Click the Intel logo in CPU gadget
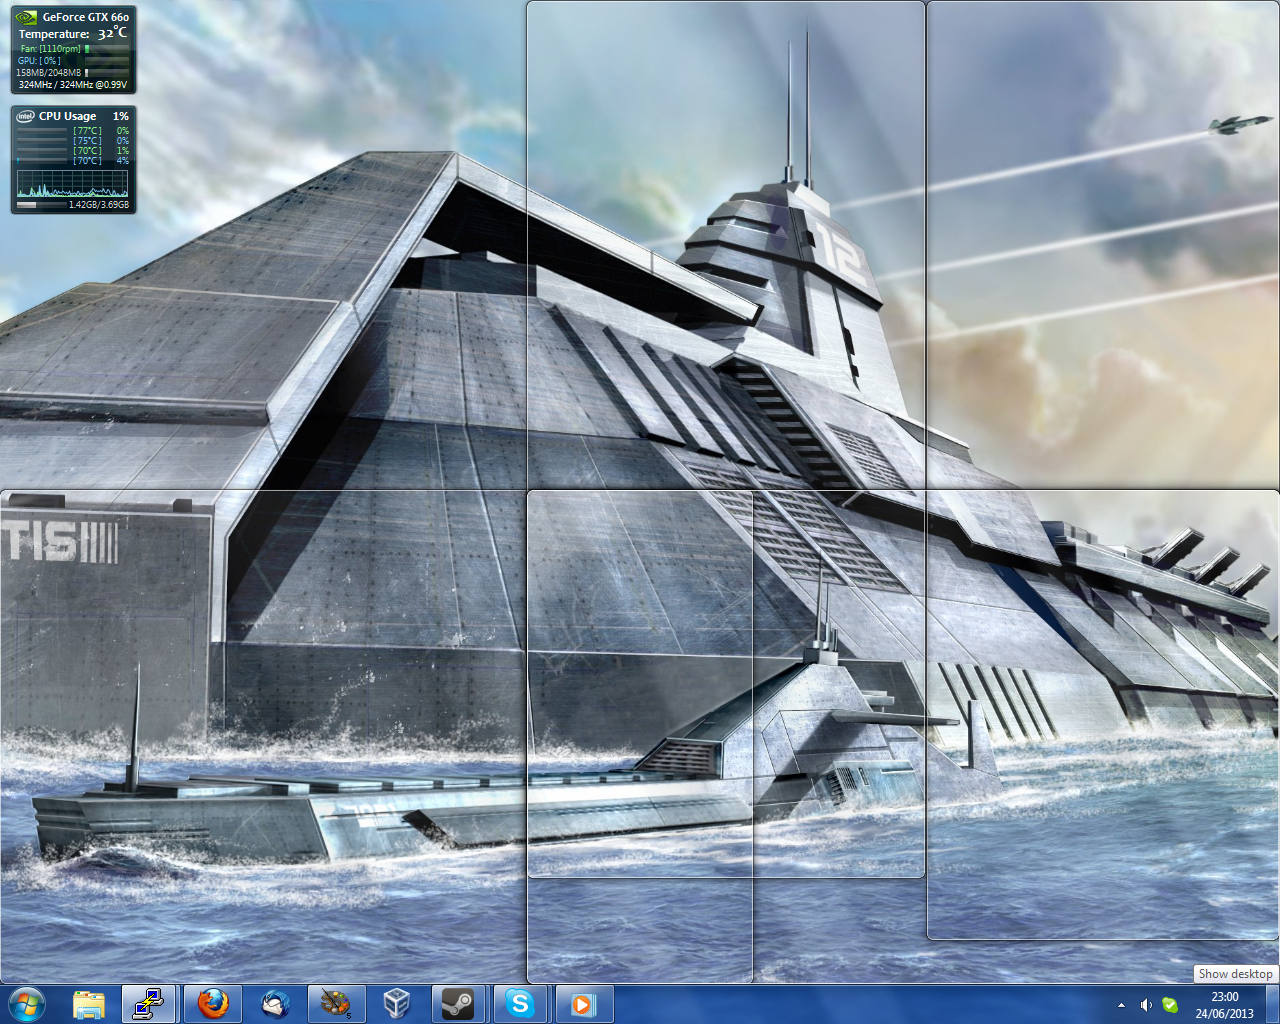Screen dimensions: 1280x1024 click(25, 116)
